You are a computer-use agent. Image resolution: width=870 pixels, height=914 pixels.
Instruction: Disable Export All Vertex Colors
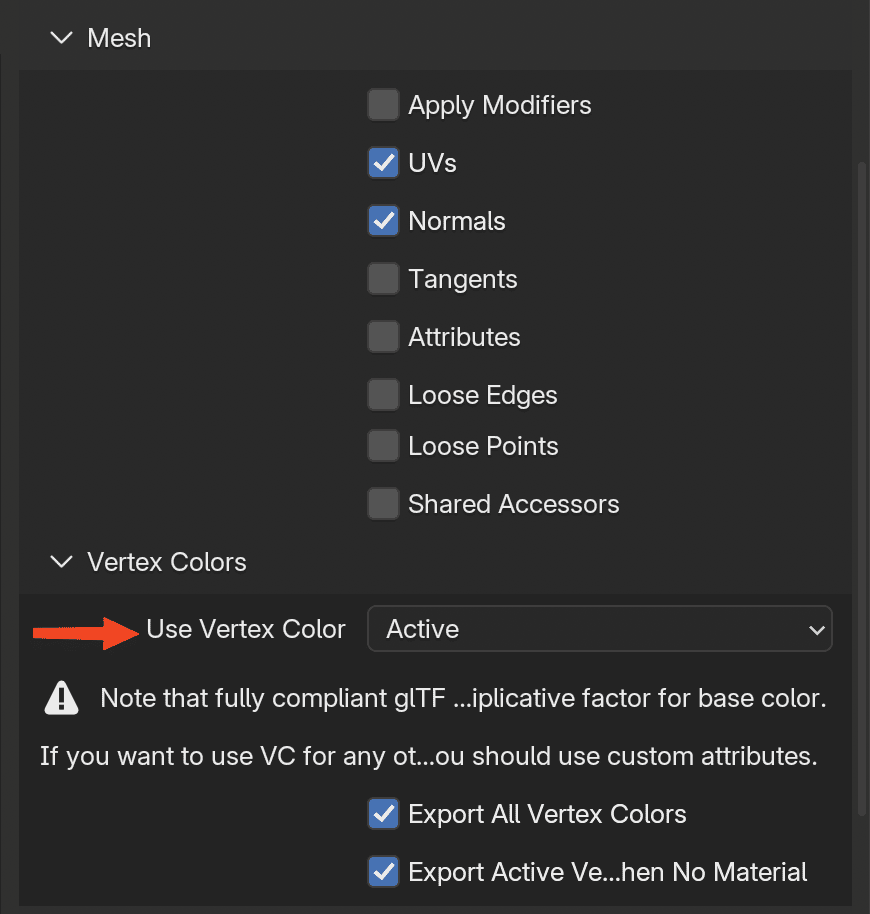(x=383, y=813)
